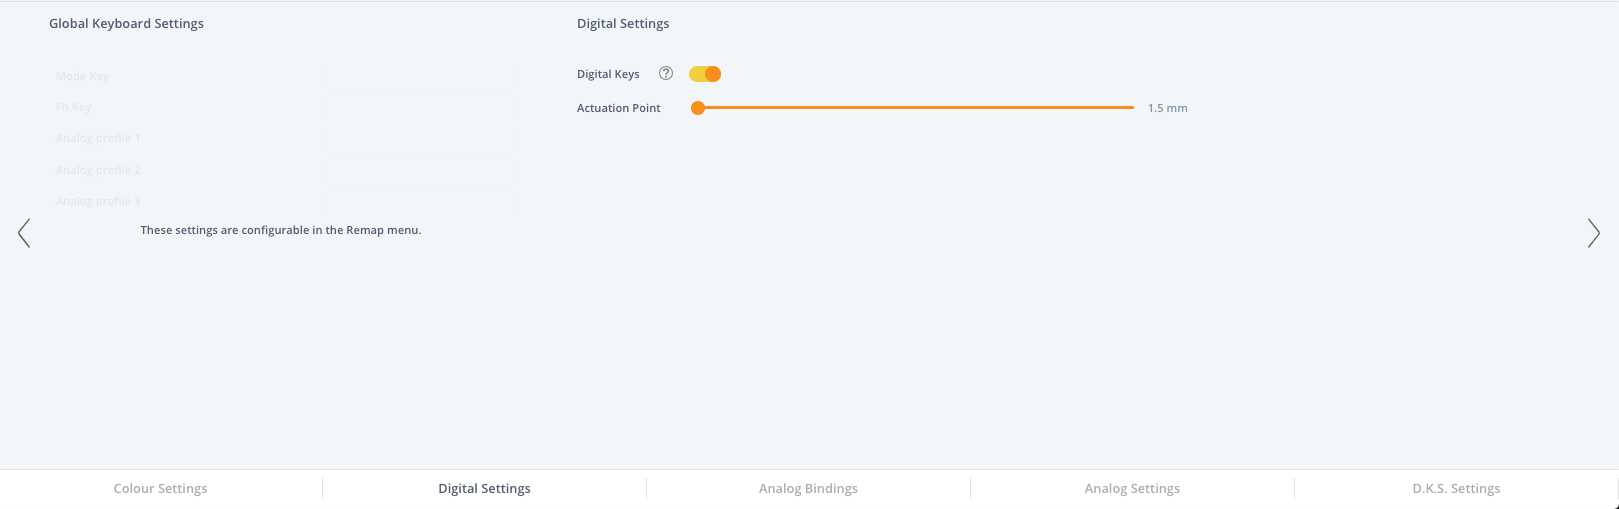Disable the Digital Keys toggle switch
The height and width of the screenshot is (509, 1619).
(x=705, y=74)
